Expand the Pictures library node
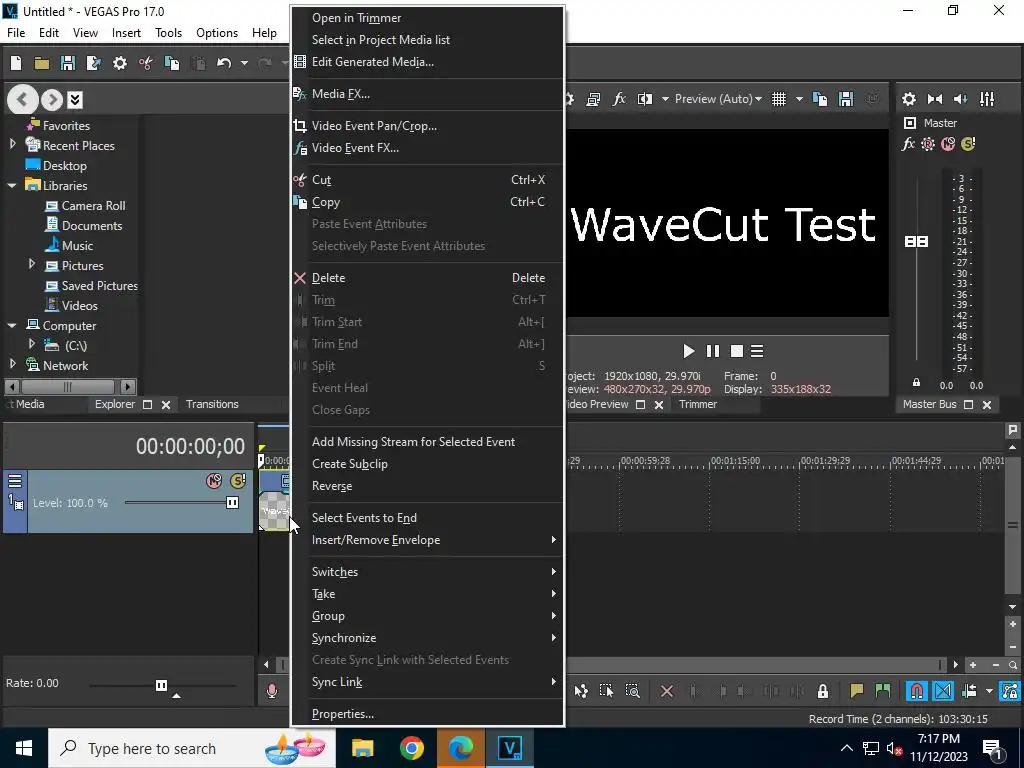Image resolution: width=1024 pixels, height=768 pixels. [x=31, y=264]
